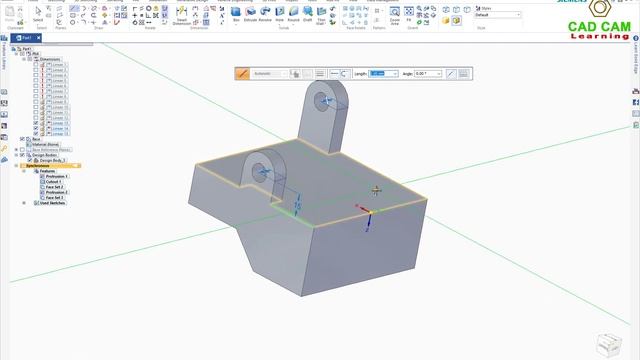Uncheck the Linear 14 dimension checkbox
This screenshot has height=360, width=640.
pyautogui.click(x=36, y=128)
